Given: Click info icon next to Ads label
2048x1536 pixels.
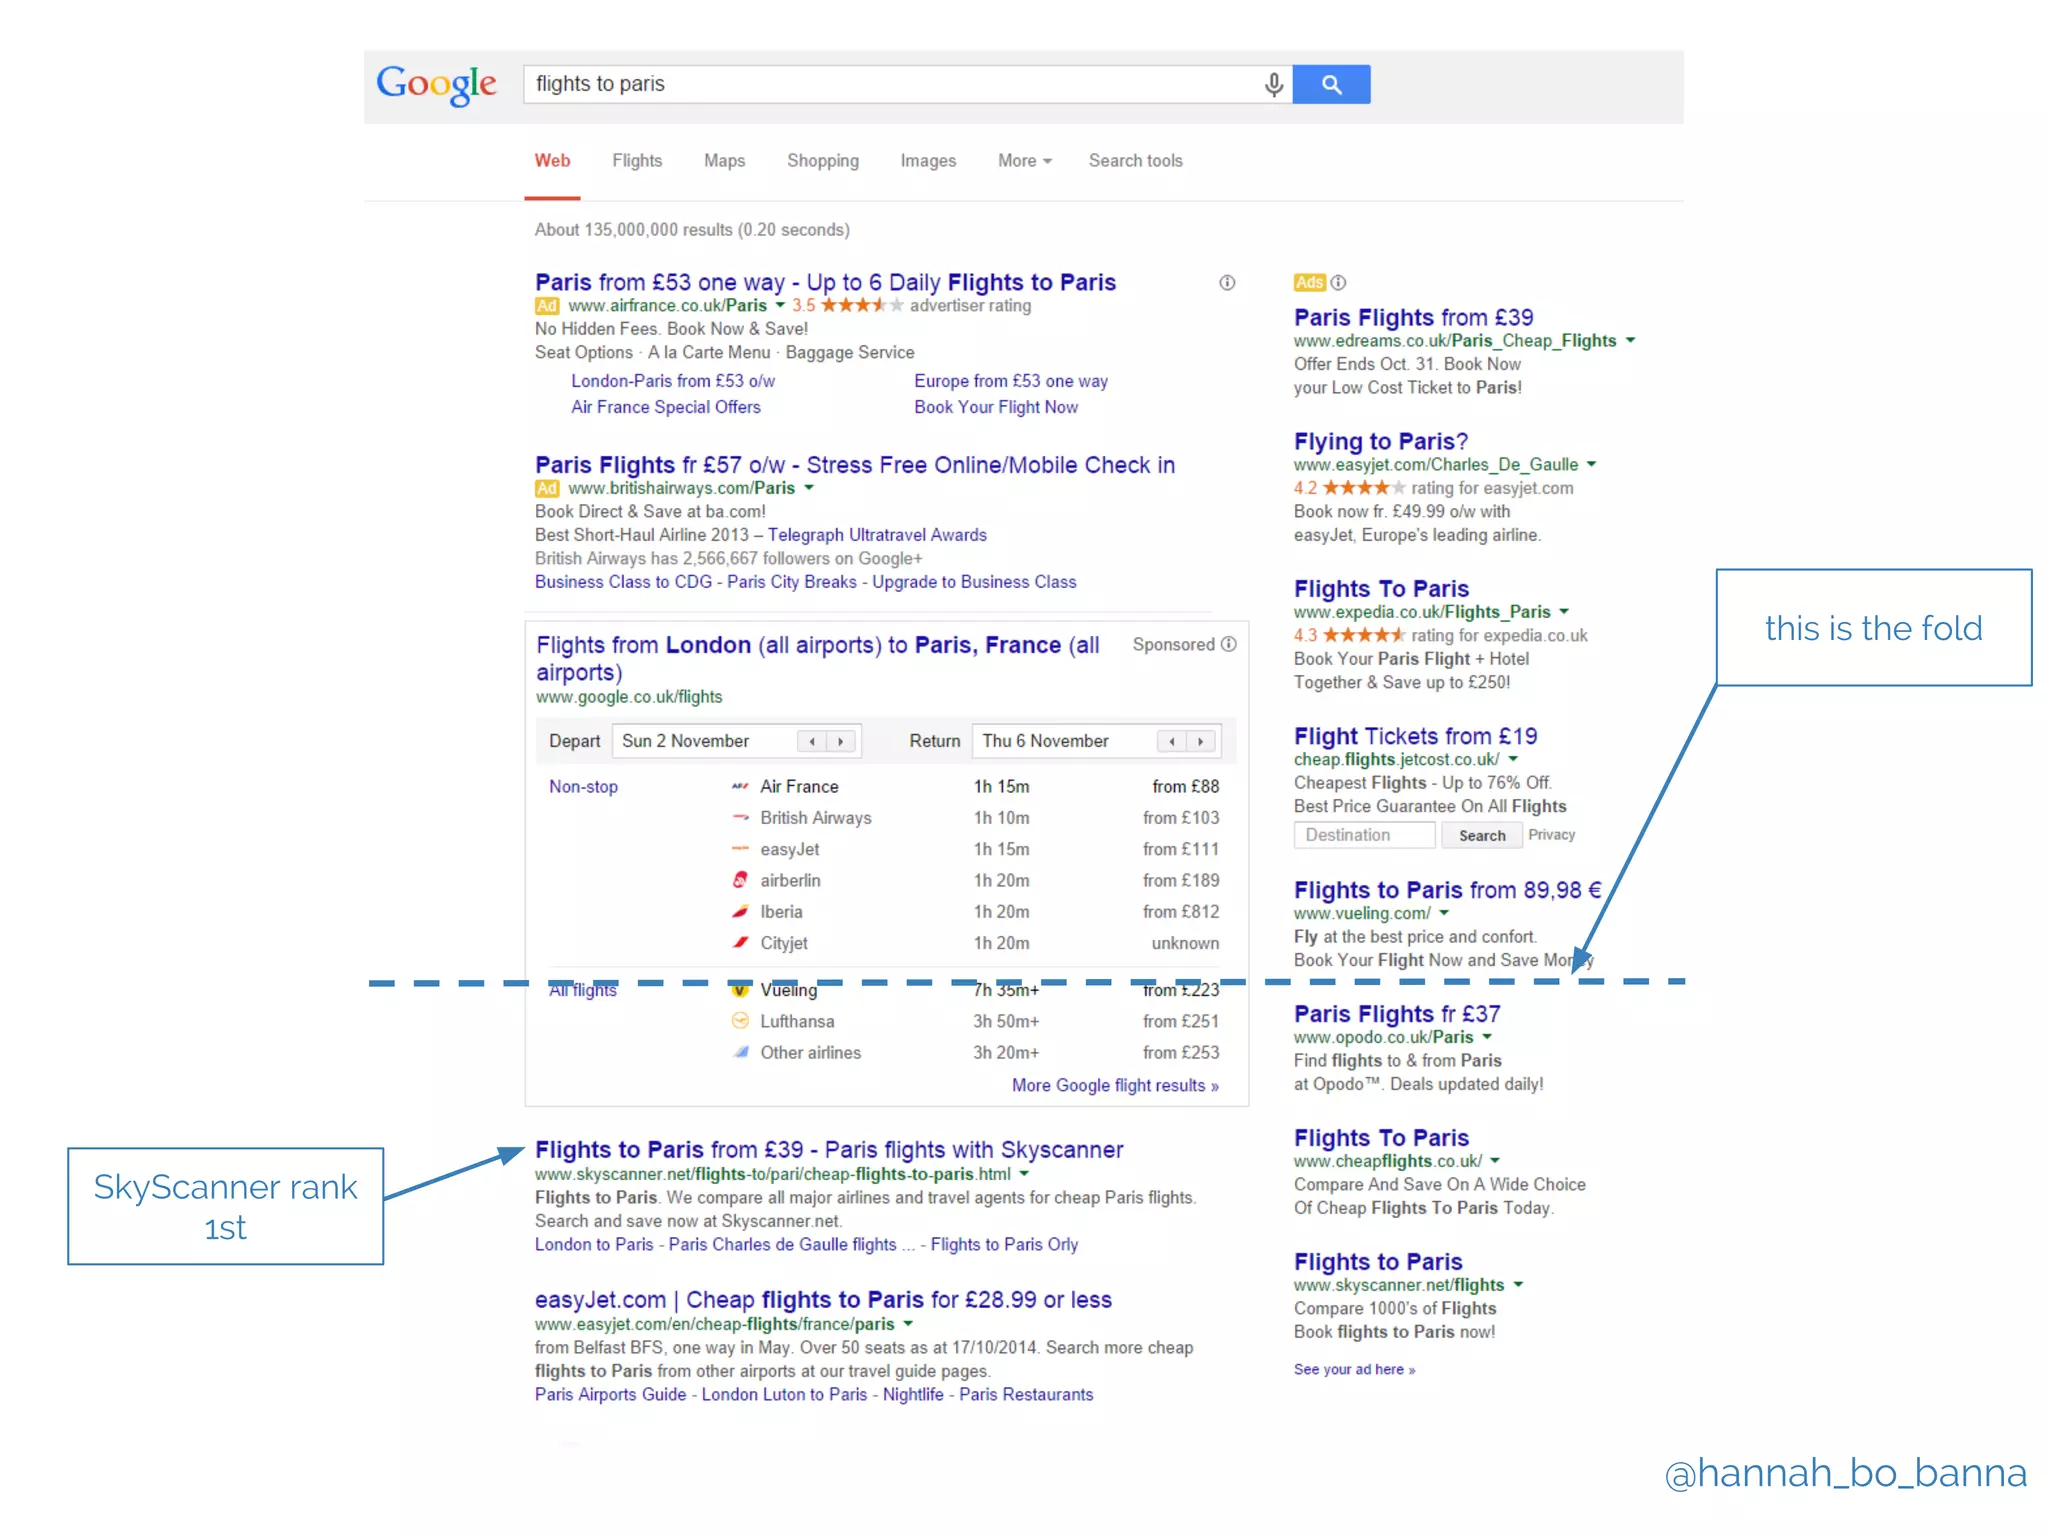Looking at the screenshot, I should point(1338,282).
